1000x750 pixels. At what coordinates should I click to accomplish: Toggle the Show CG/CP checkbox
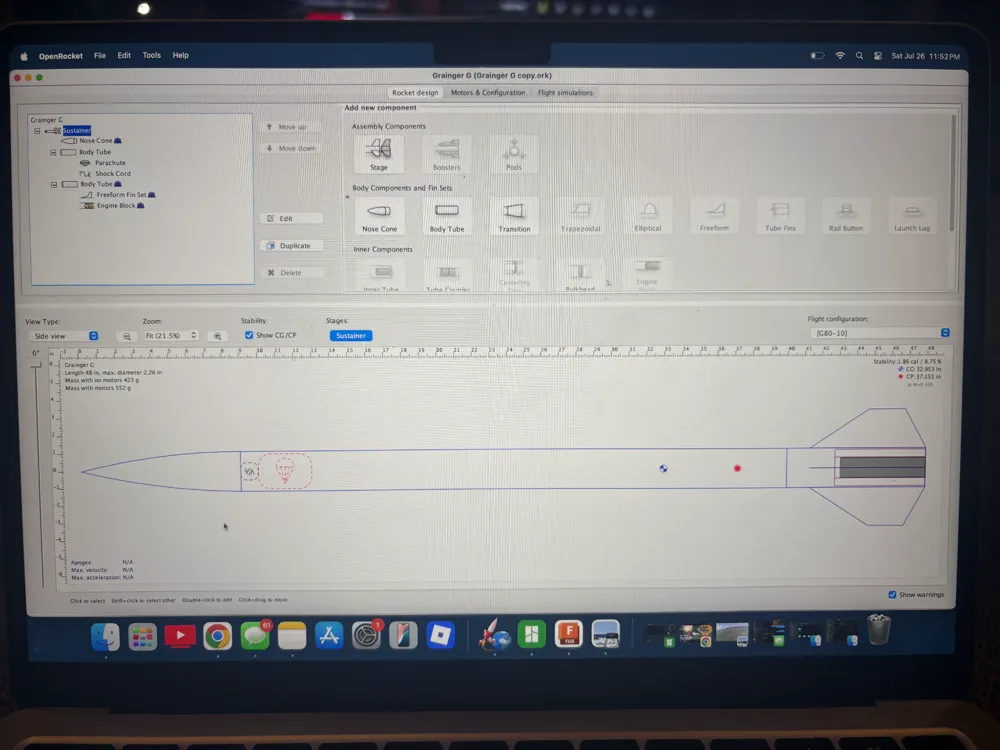(249, 335)
